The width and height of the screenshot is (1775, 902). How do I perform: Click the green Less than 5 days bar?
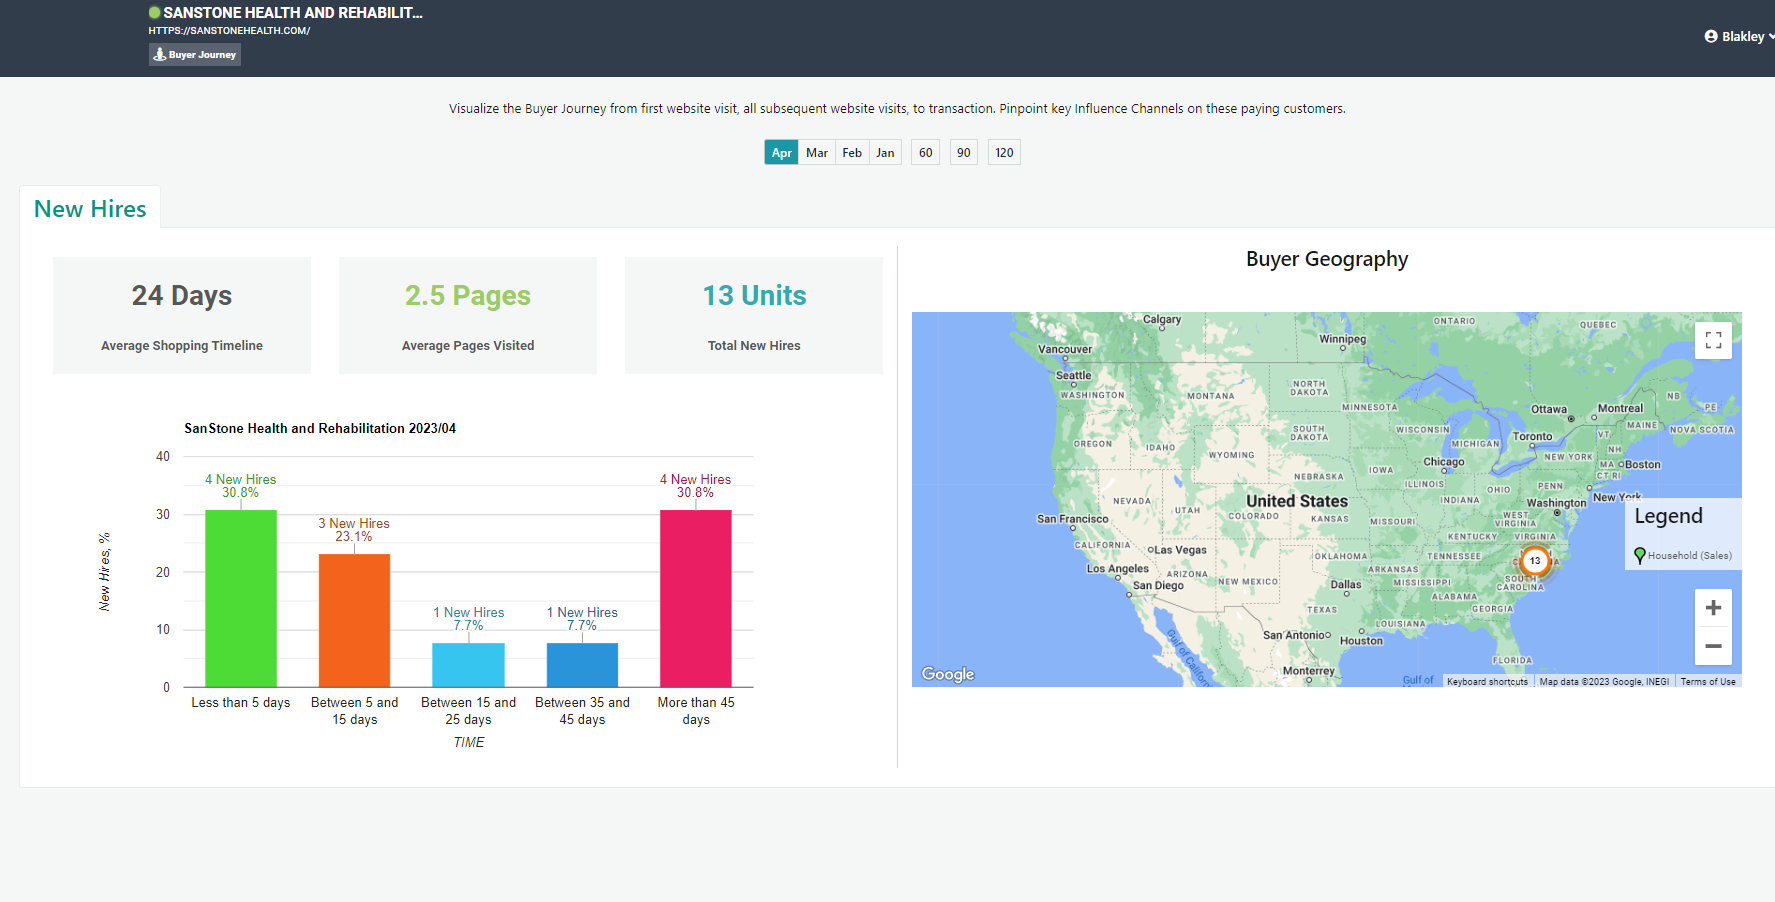pyautogui.click(x=241, y=598)
